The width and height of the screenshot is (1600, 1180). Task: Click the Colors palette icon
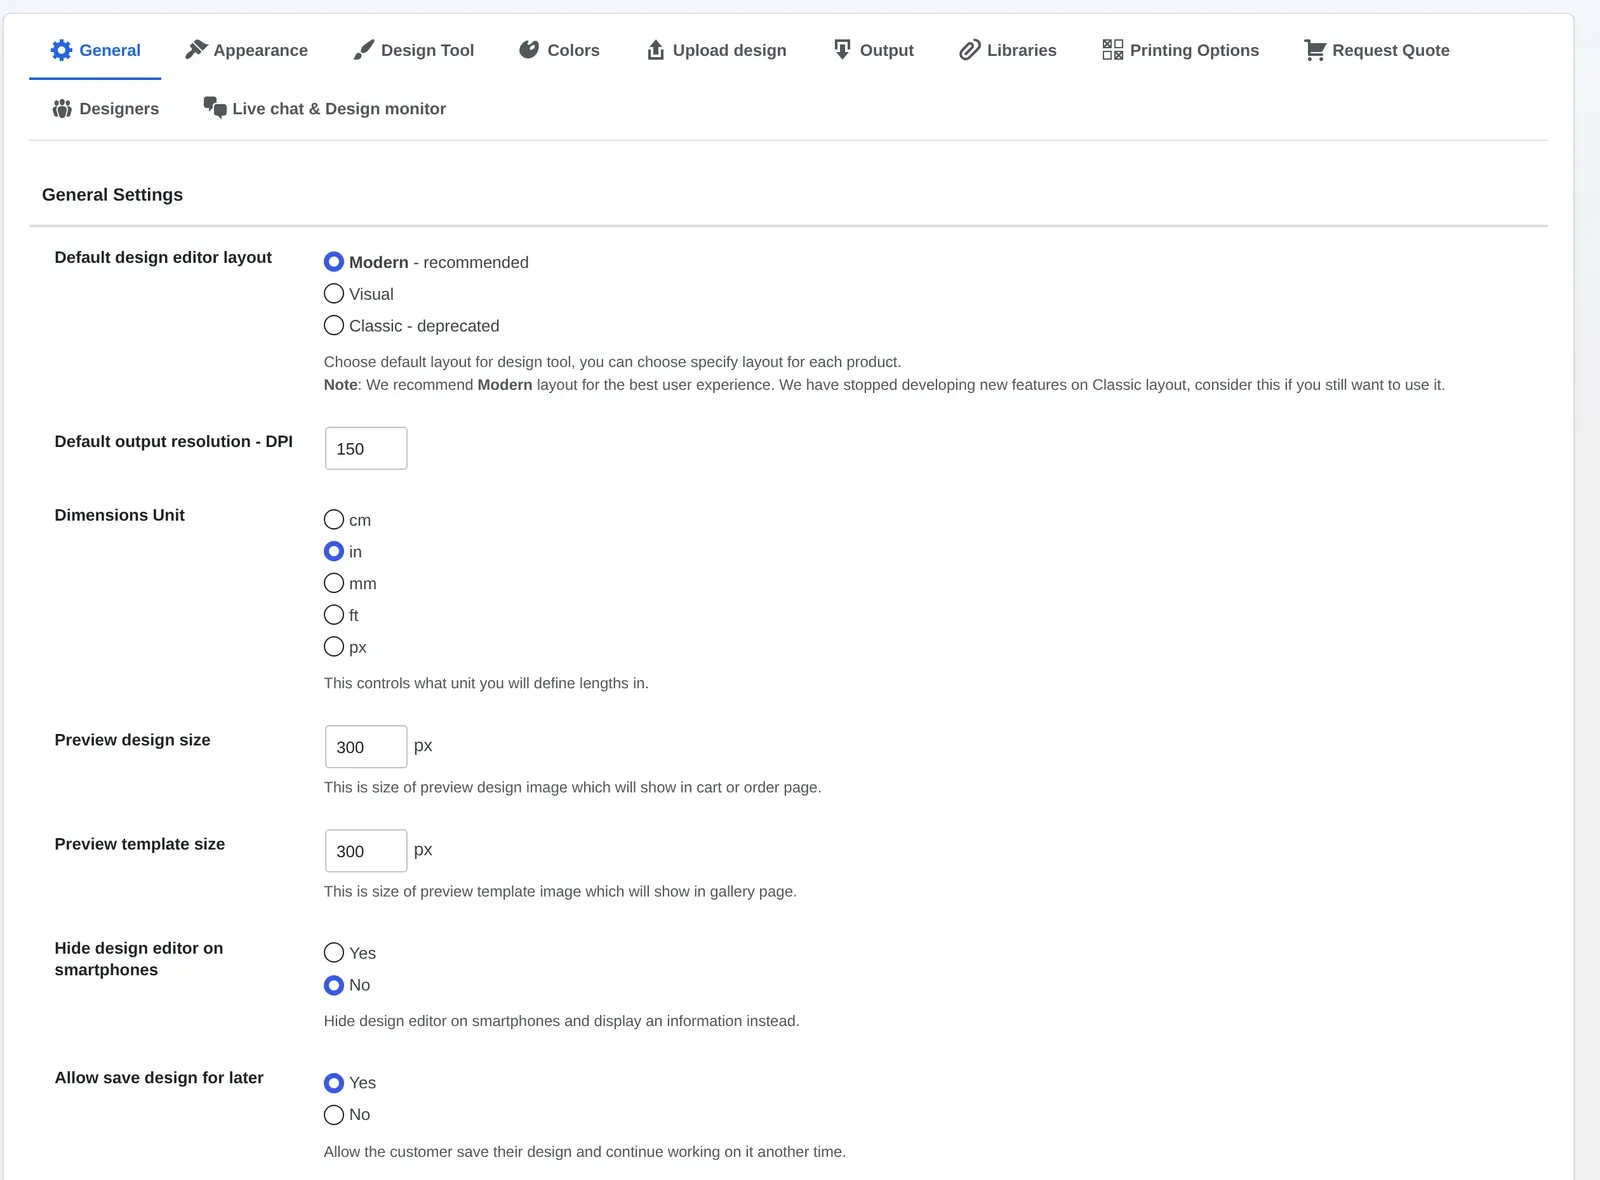coord(529,49)
